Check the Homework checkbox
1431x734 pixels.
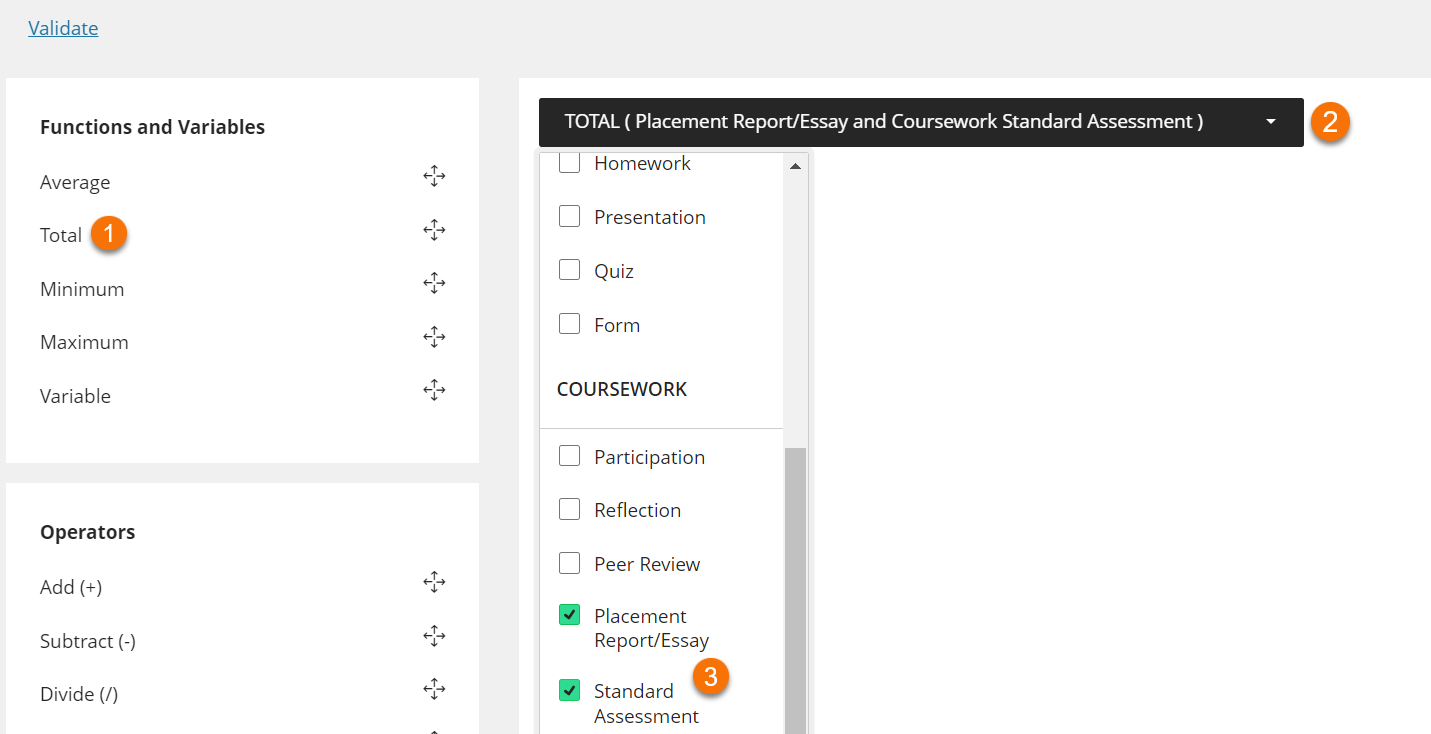[x=569, y=162]
